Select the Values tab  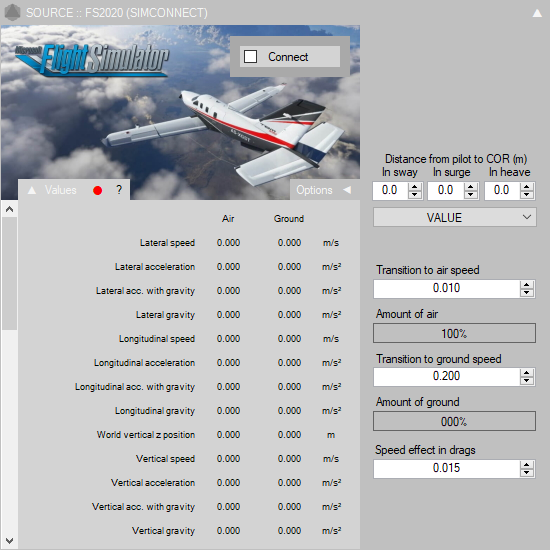[x=60, y=190]
